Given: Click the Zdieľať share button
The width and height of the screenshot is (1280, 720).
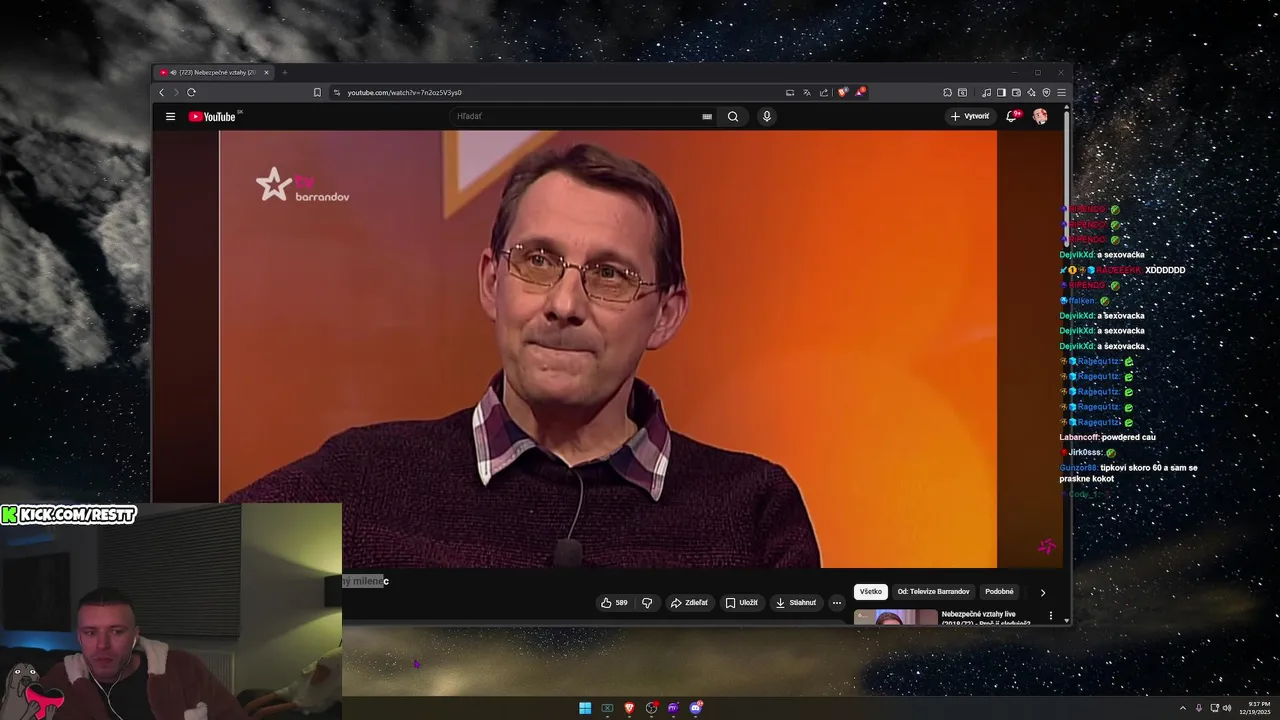Looking at the screenshot, I should click(x=689, y=603).
